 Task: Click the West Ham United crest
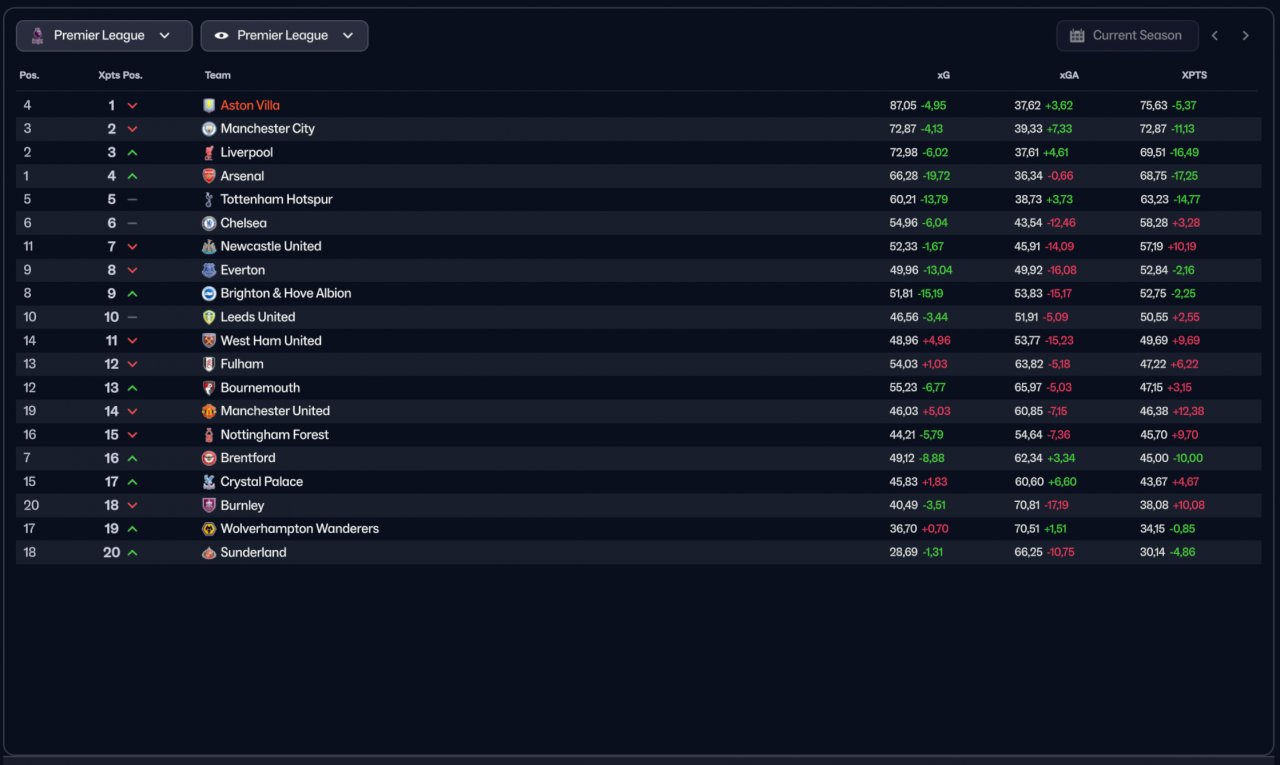[x=209, y=340]
